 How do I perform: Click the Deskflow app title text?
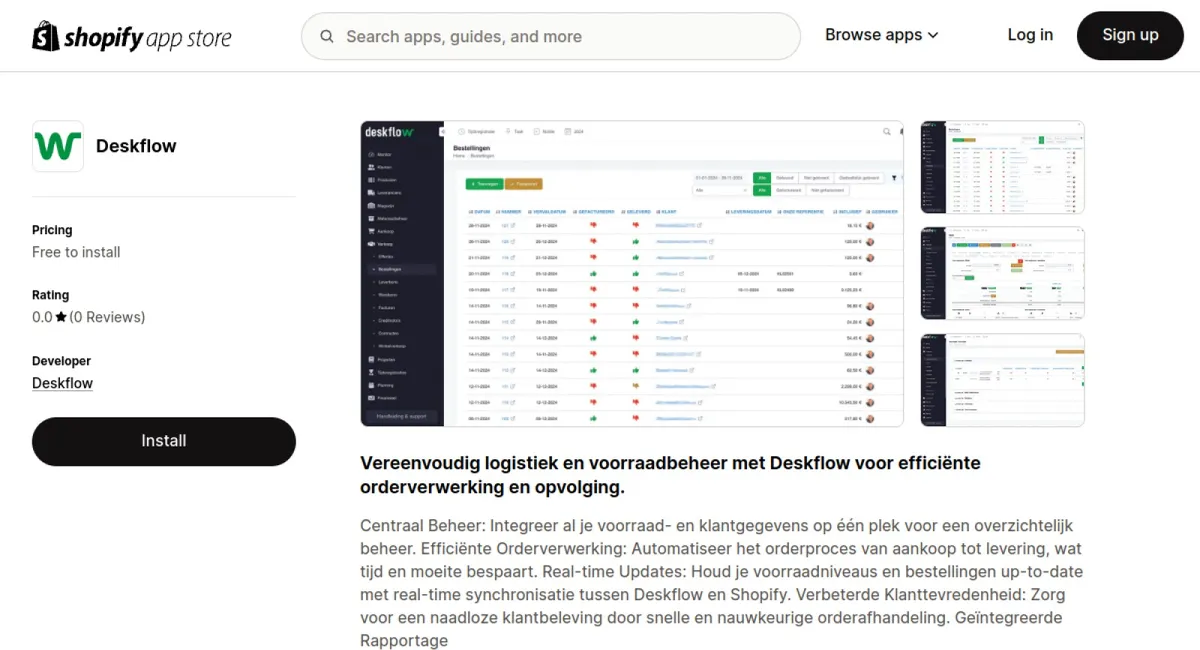click(136, 146)
